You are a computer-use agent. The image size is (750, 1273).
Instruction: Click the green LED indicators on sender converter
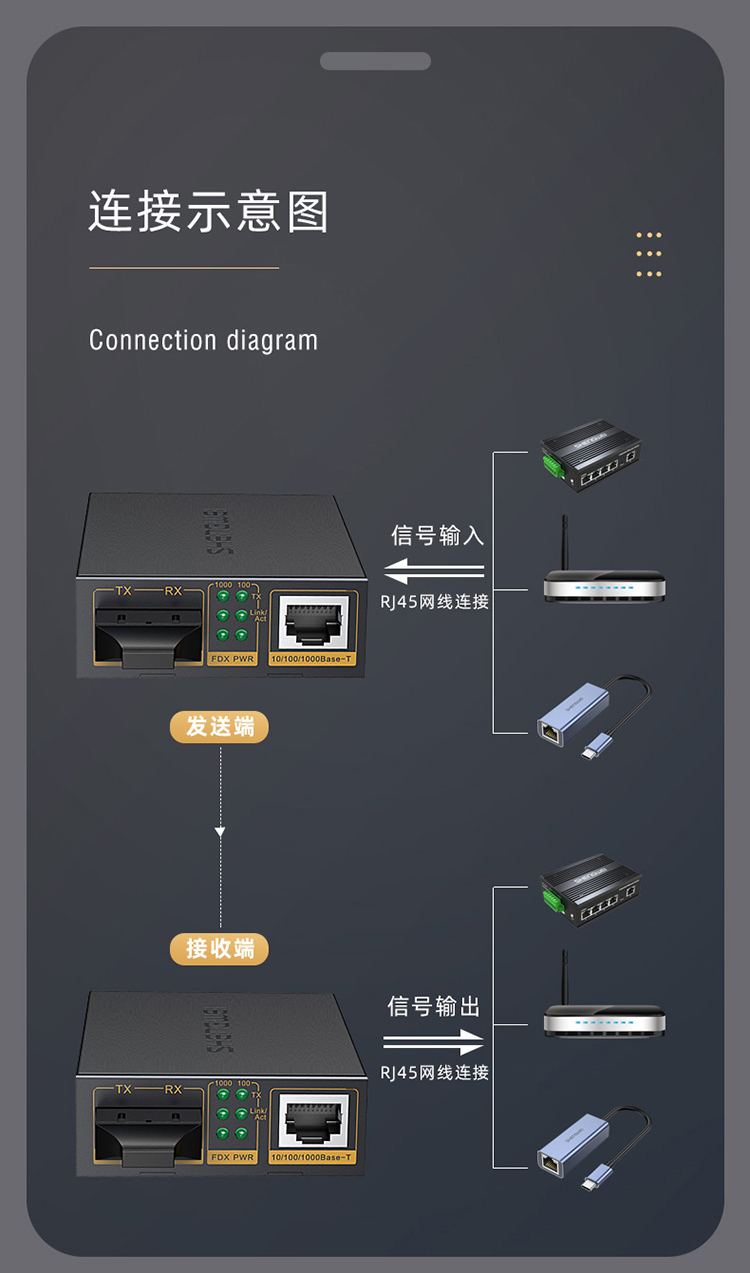231,615
